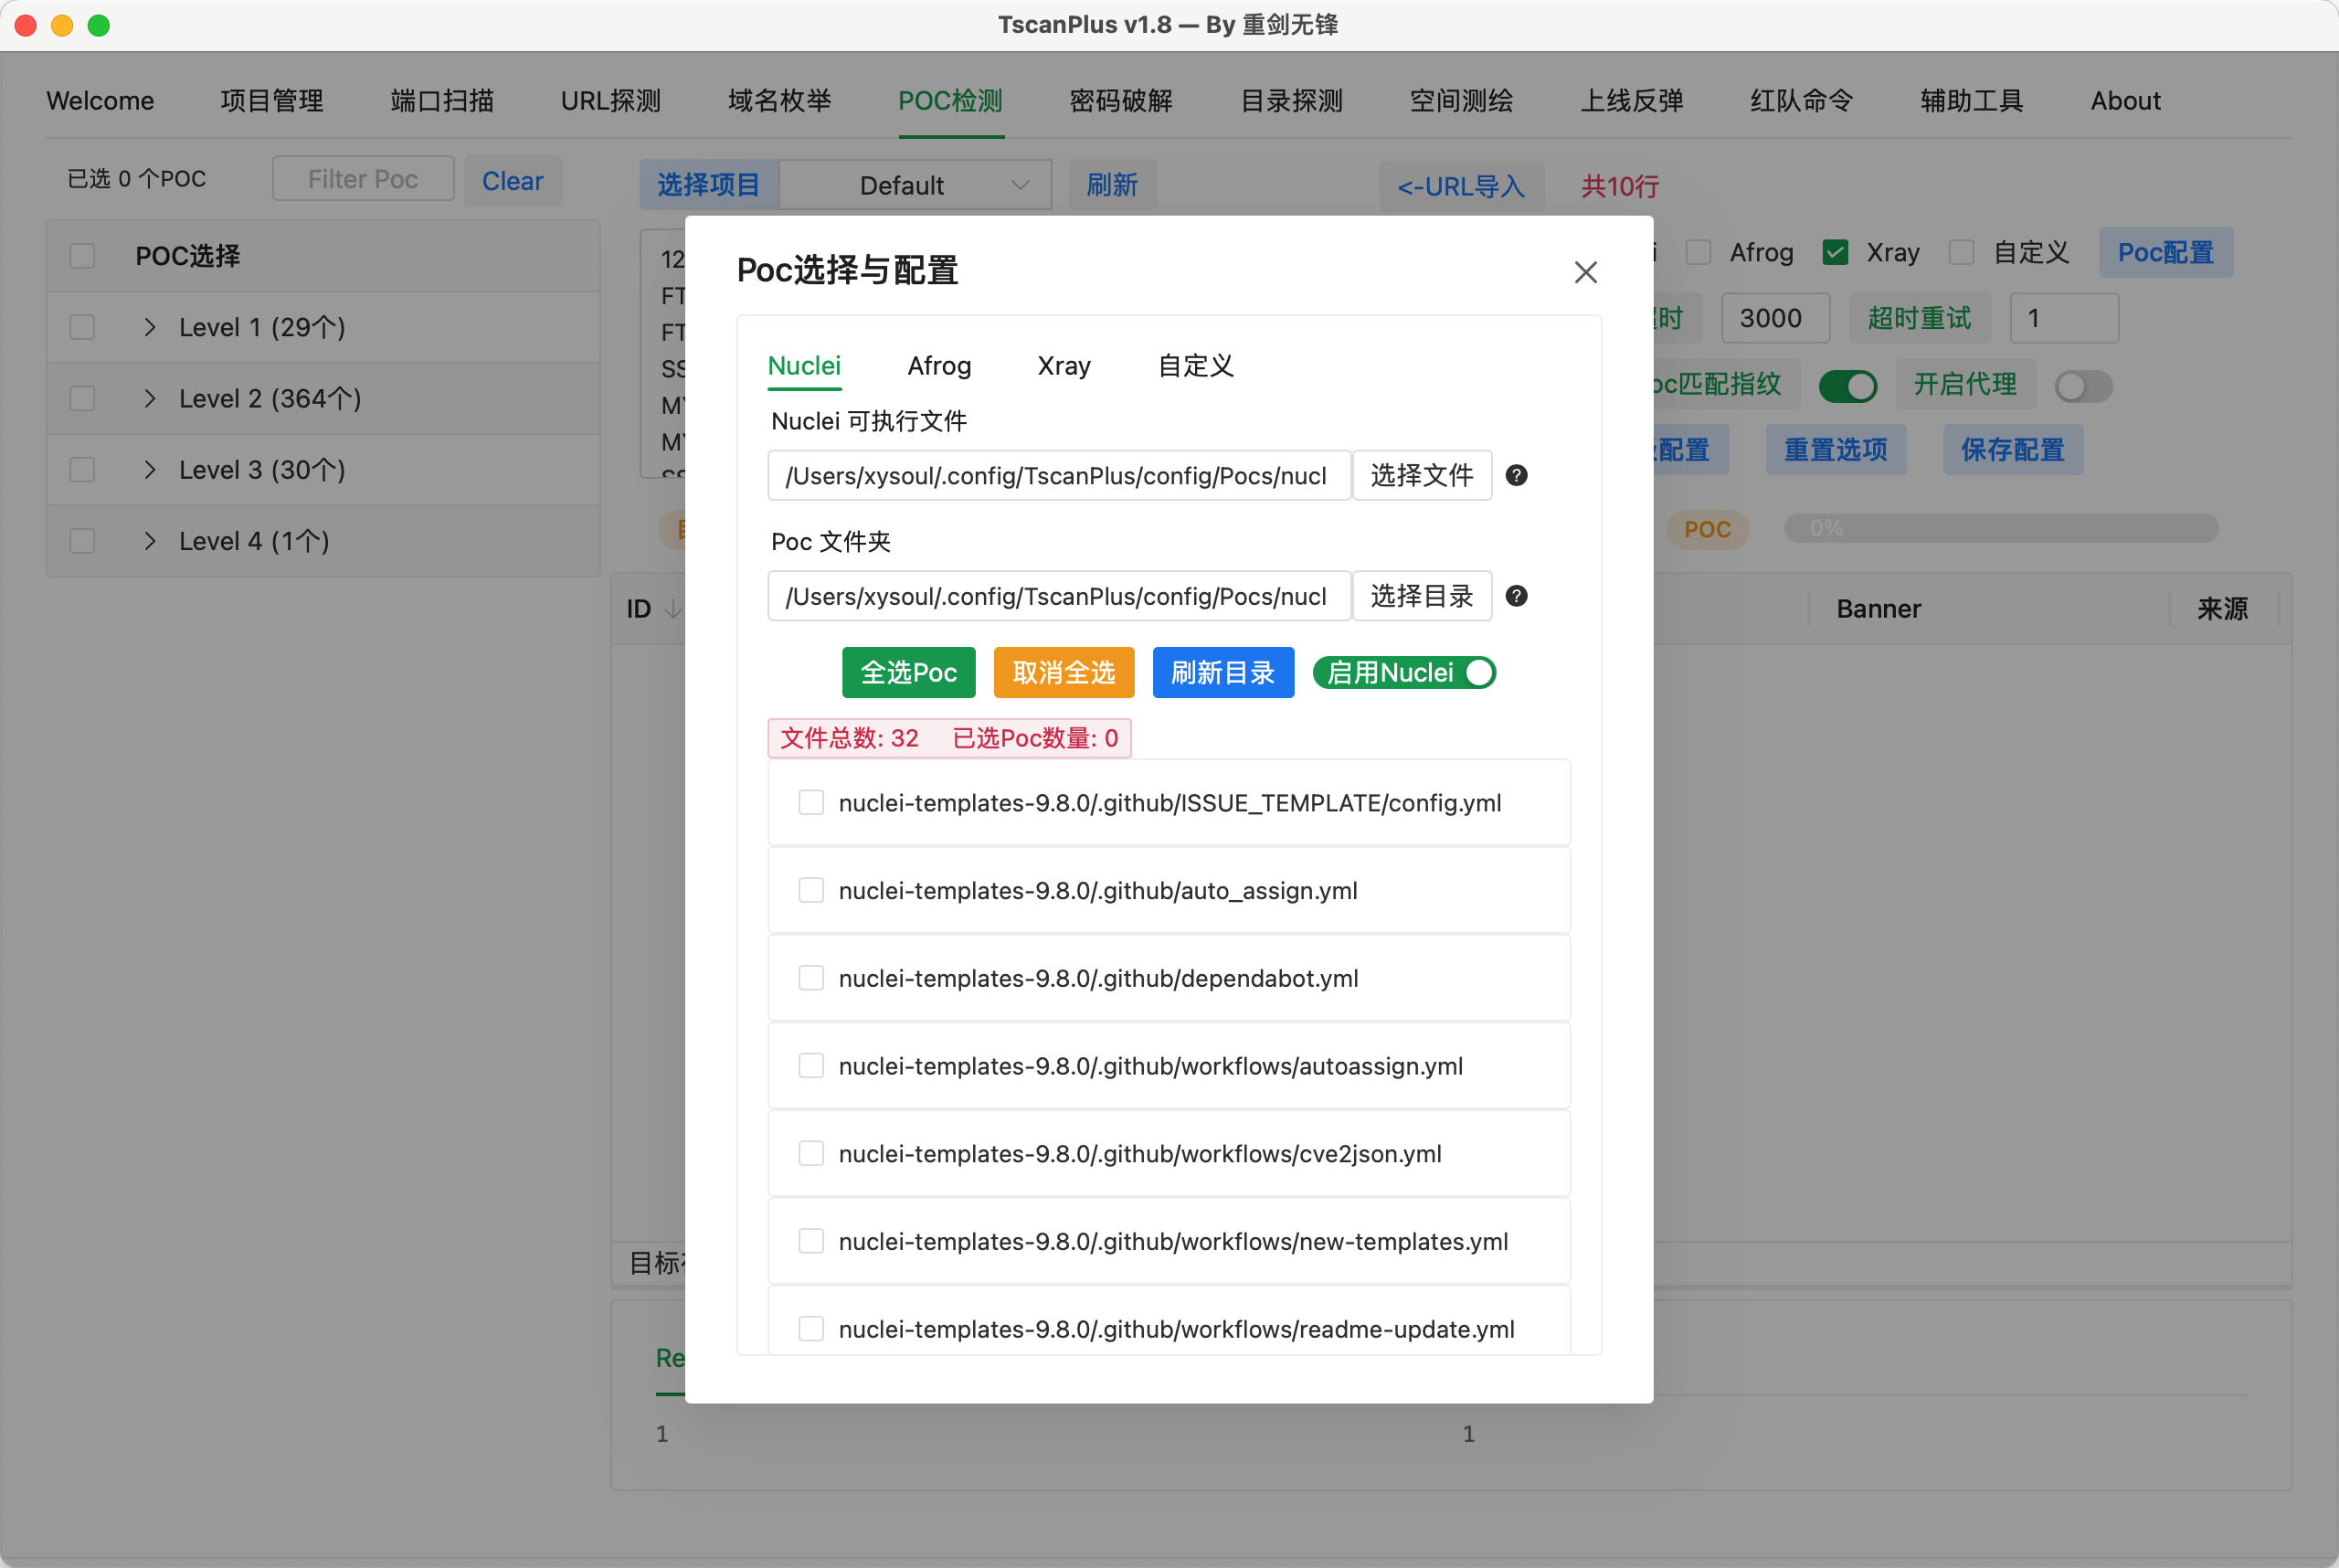Click the green 全选Poc button
Viewport: 2339px width, 1568px height.
click(x=908, y=673)
